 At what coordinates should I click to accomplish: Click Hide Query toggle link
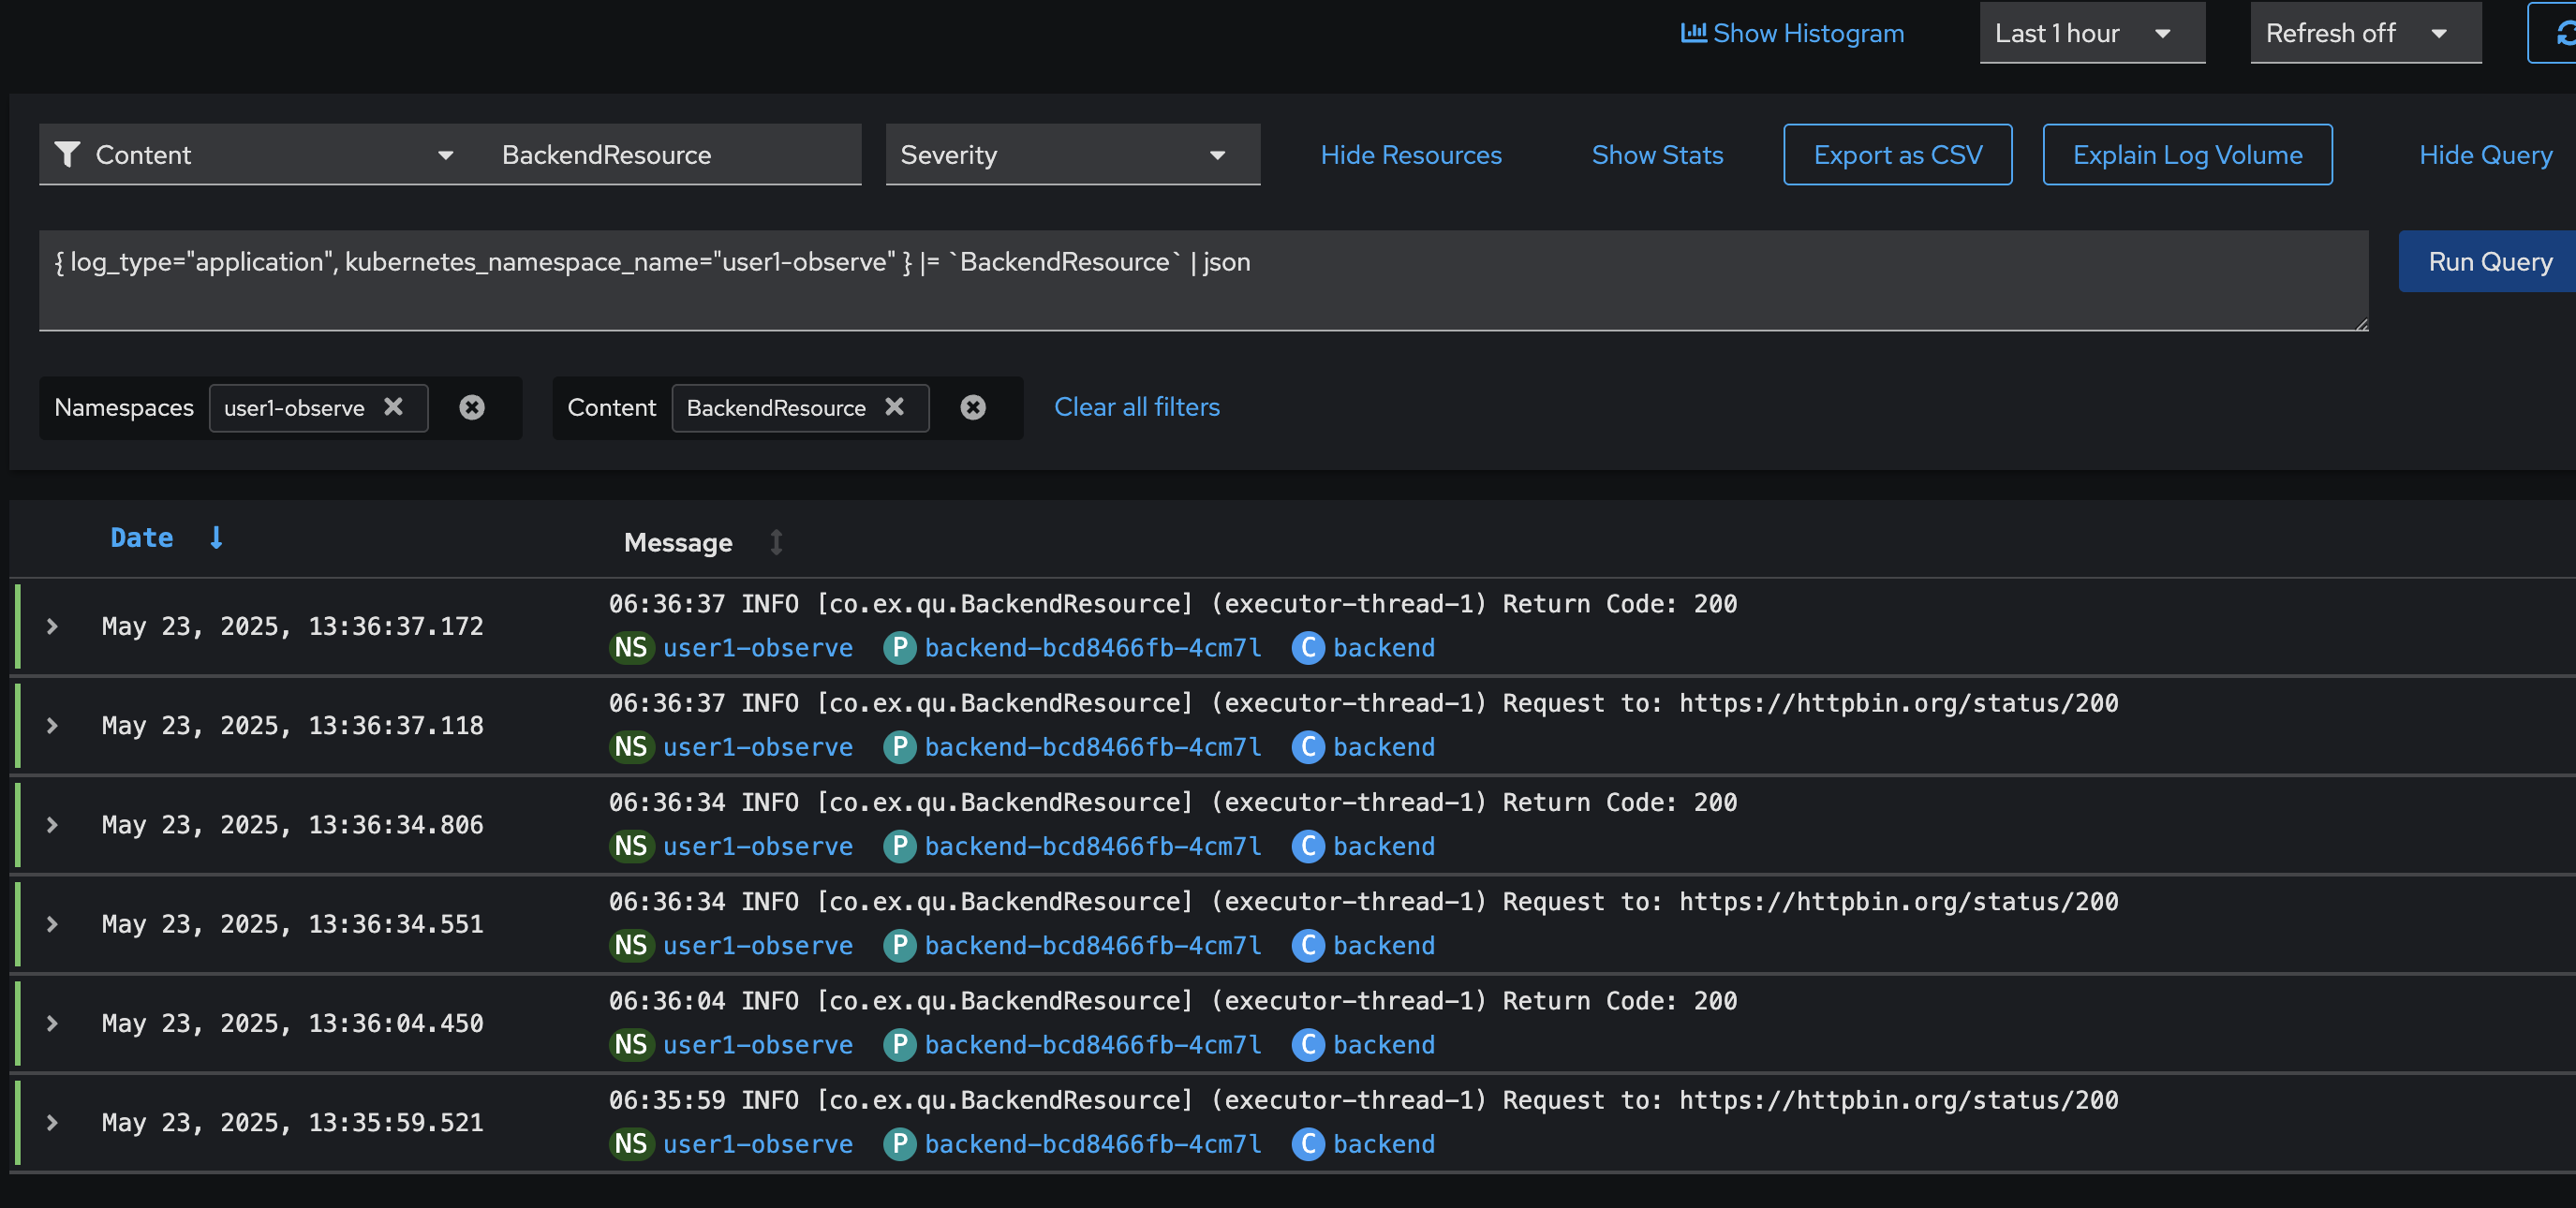2485,154
